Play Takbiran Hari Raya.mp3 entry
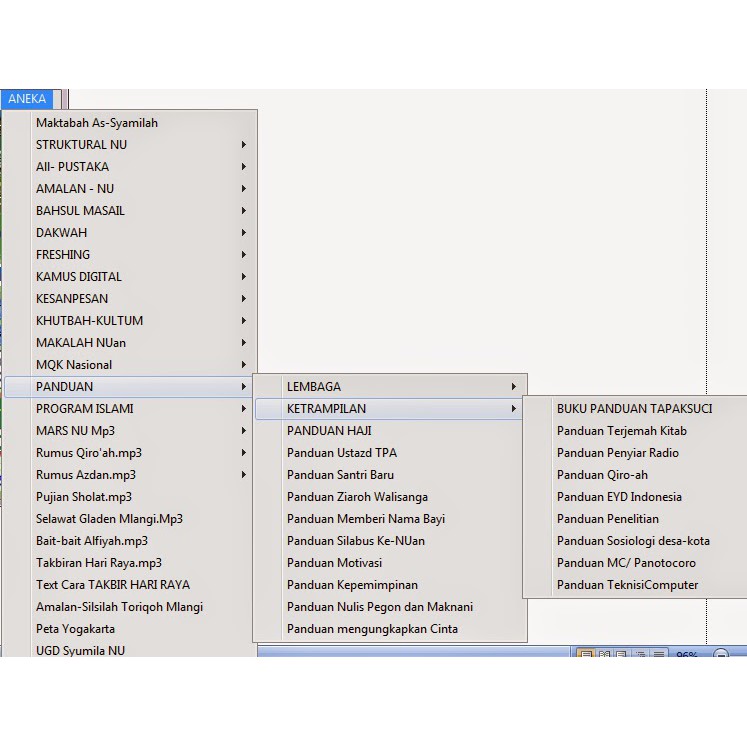 [x=98, y=563]
